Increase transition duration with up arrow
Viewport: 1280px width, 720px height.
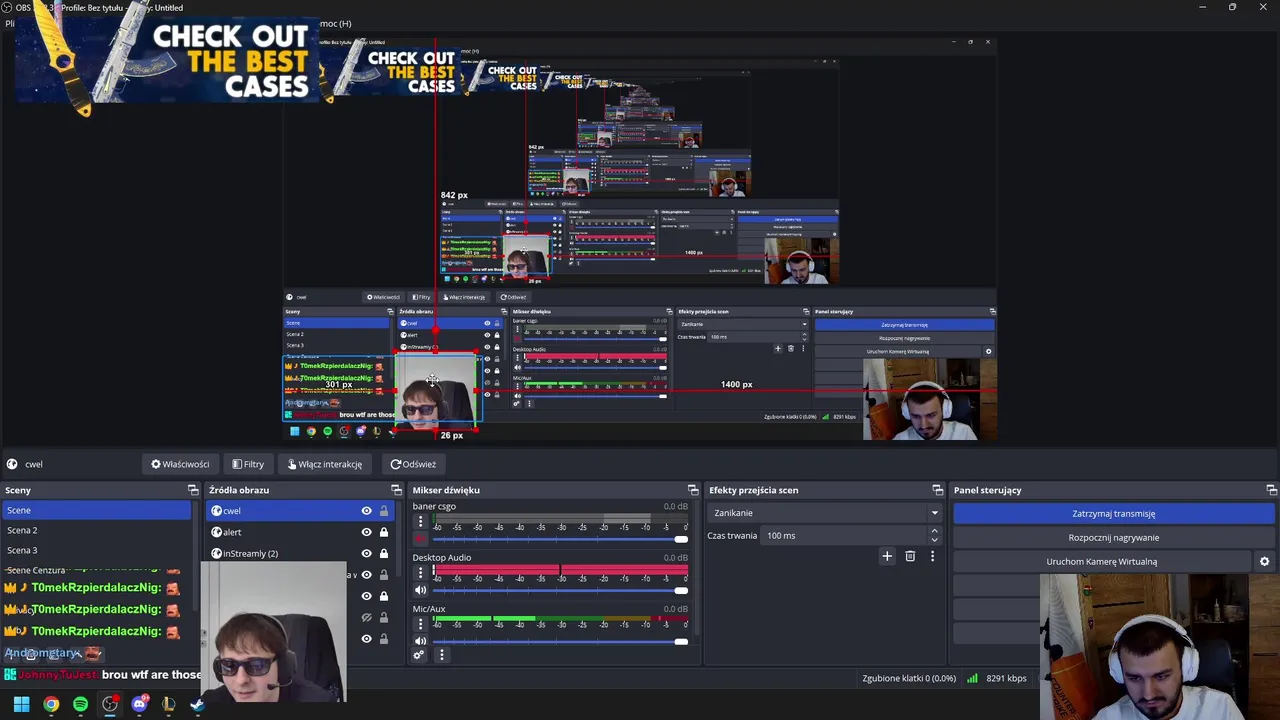937,532
